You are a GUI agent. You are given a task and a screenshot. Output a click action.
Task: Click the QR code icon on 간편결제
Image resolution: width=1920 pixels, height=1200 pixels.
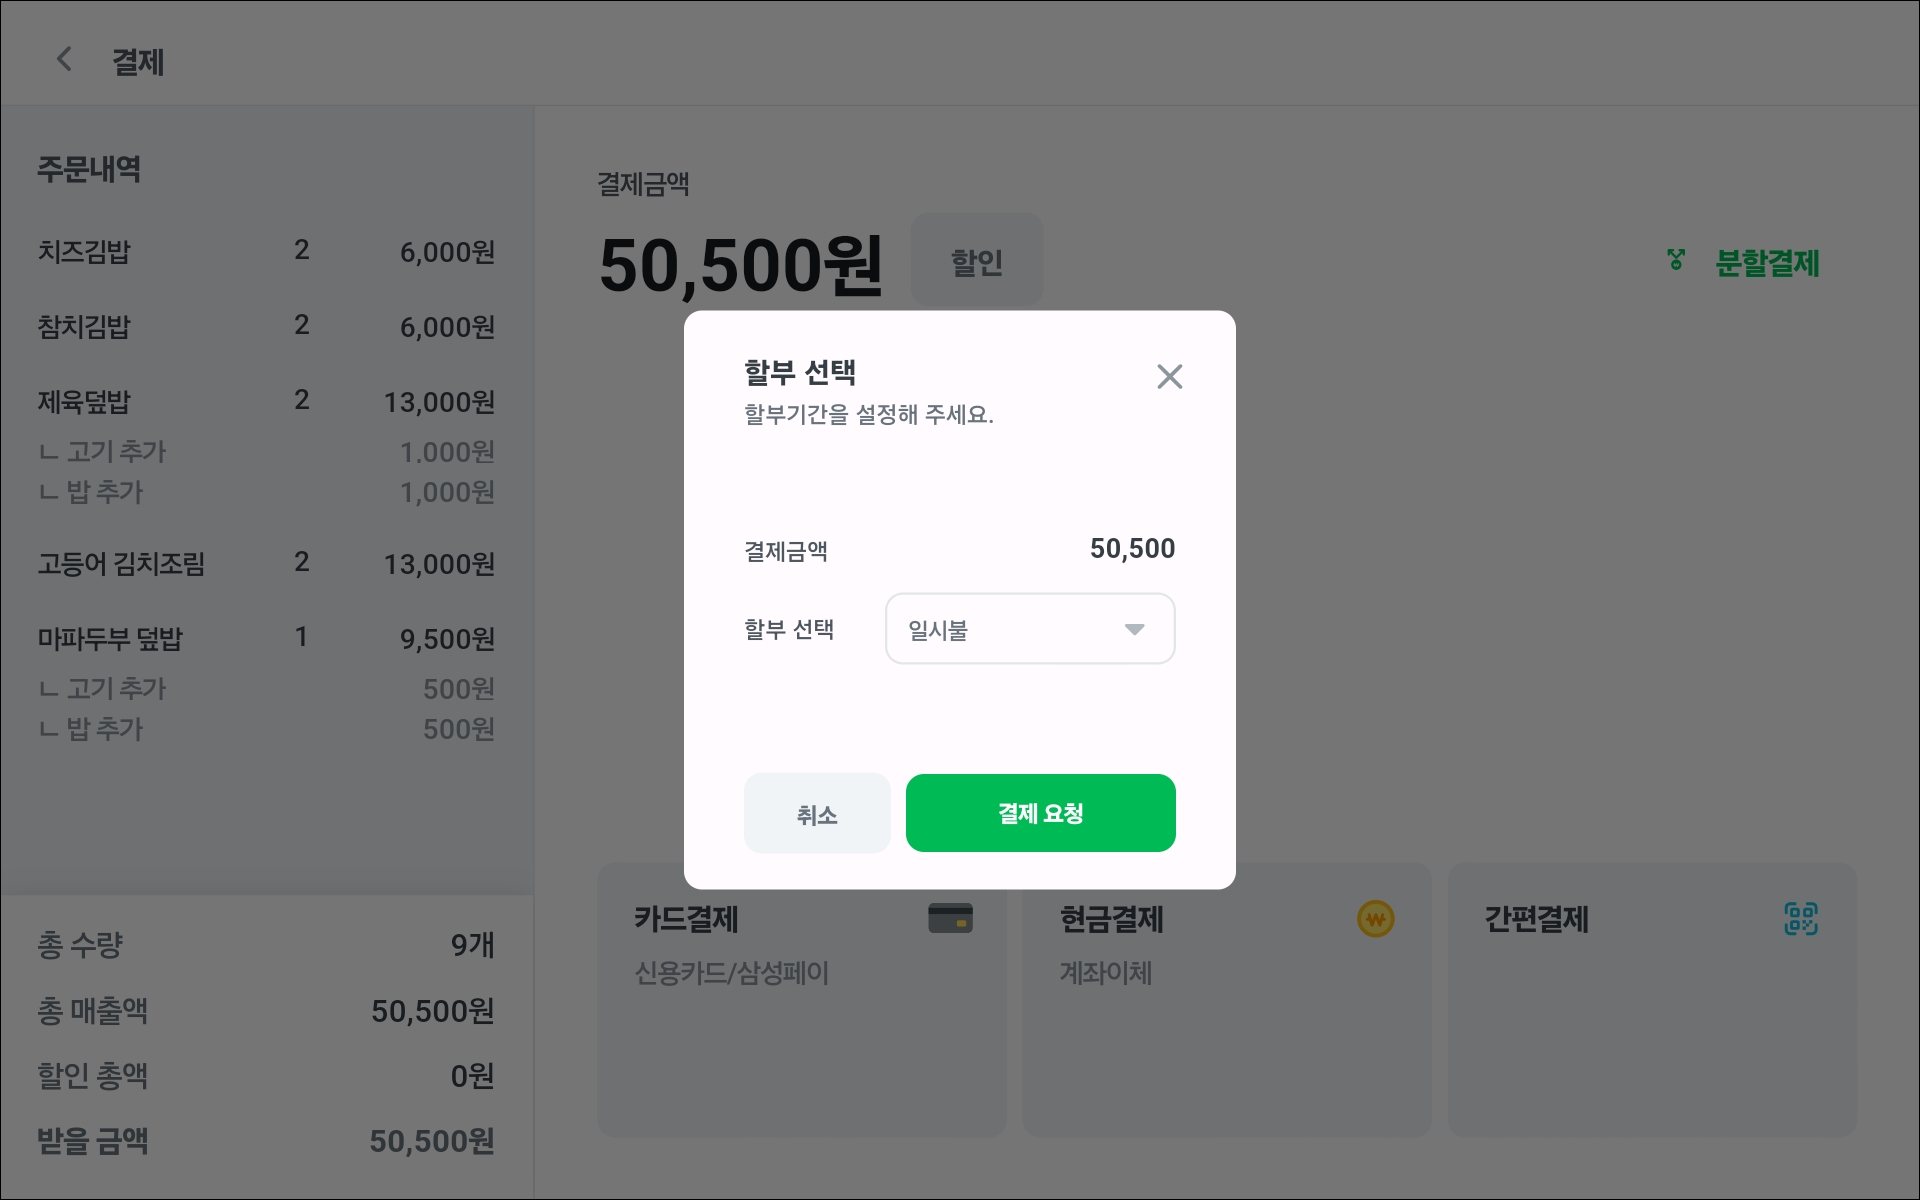1800,918
